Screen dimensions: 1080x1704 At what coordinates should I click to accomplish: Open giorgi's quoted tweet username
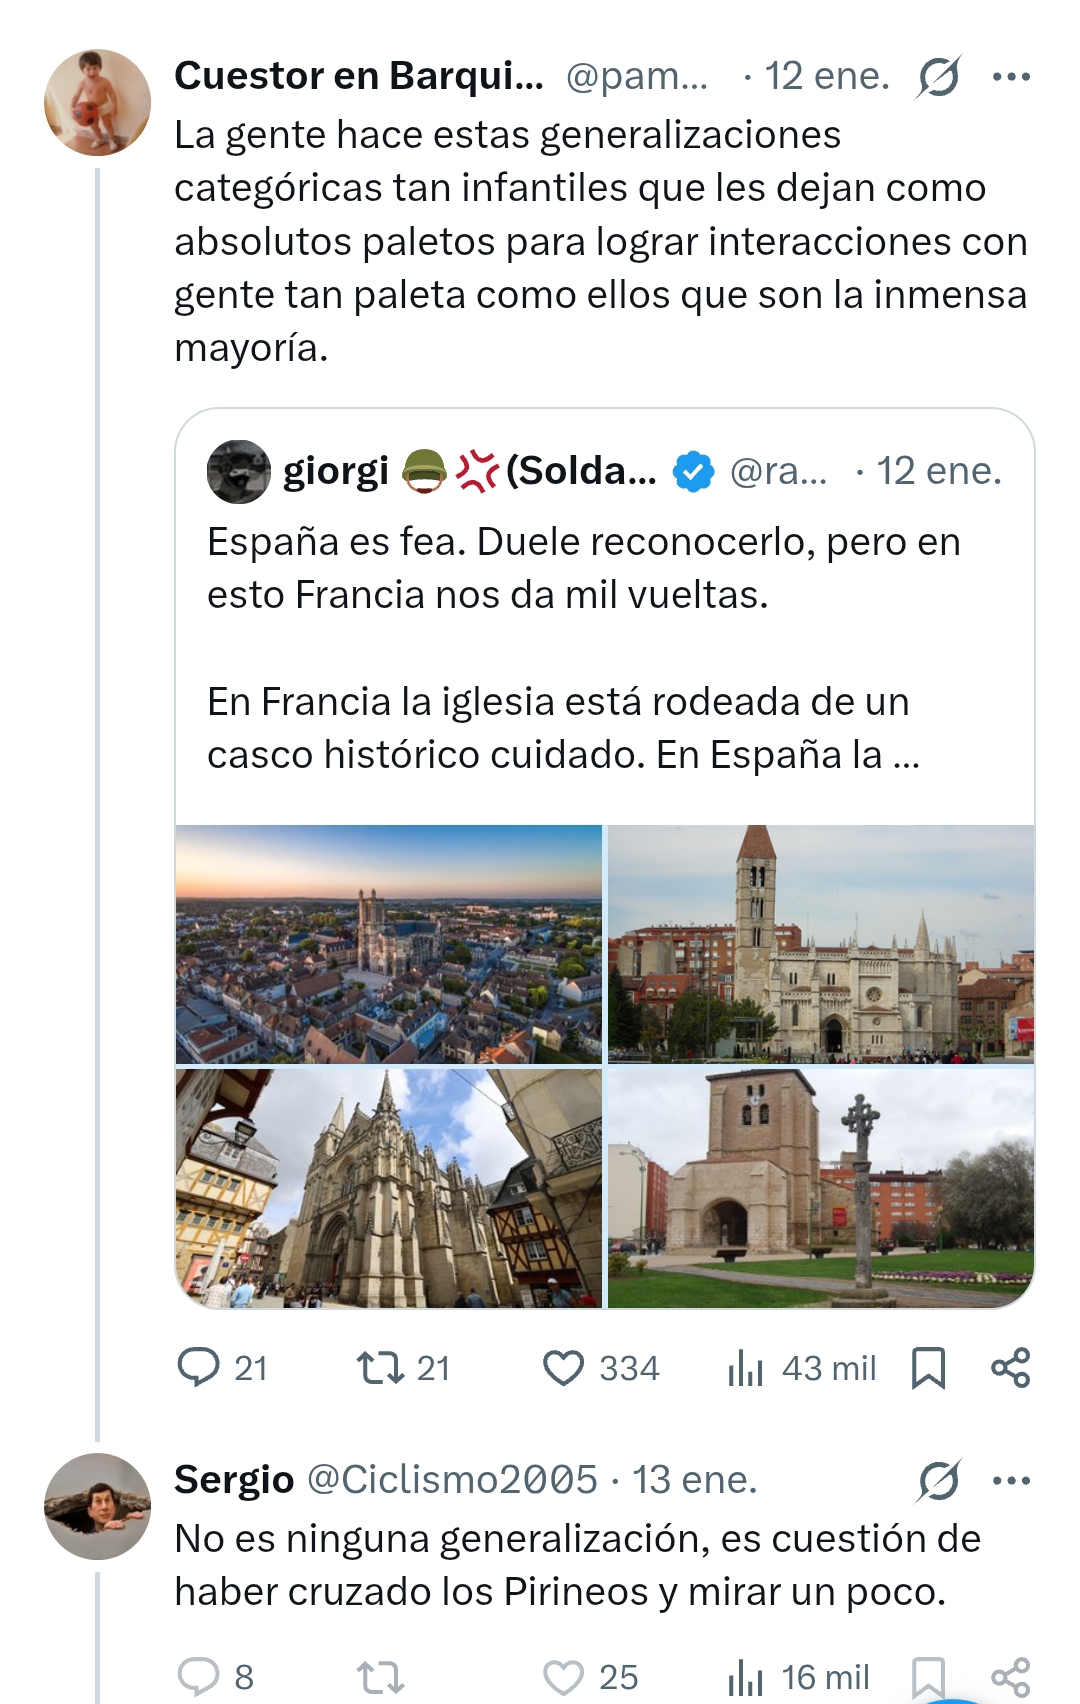tap(336, 471)
